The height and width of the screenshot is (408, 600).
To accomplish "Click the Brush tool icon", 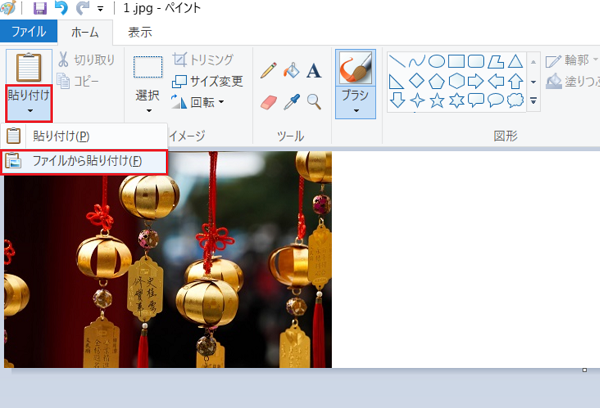I will tap(355, 67).
